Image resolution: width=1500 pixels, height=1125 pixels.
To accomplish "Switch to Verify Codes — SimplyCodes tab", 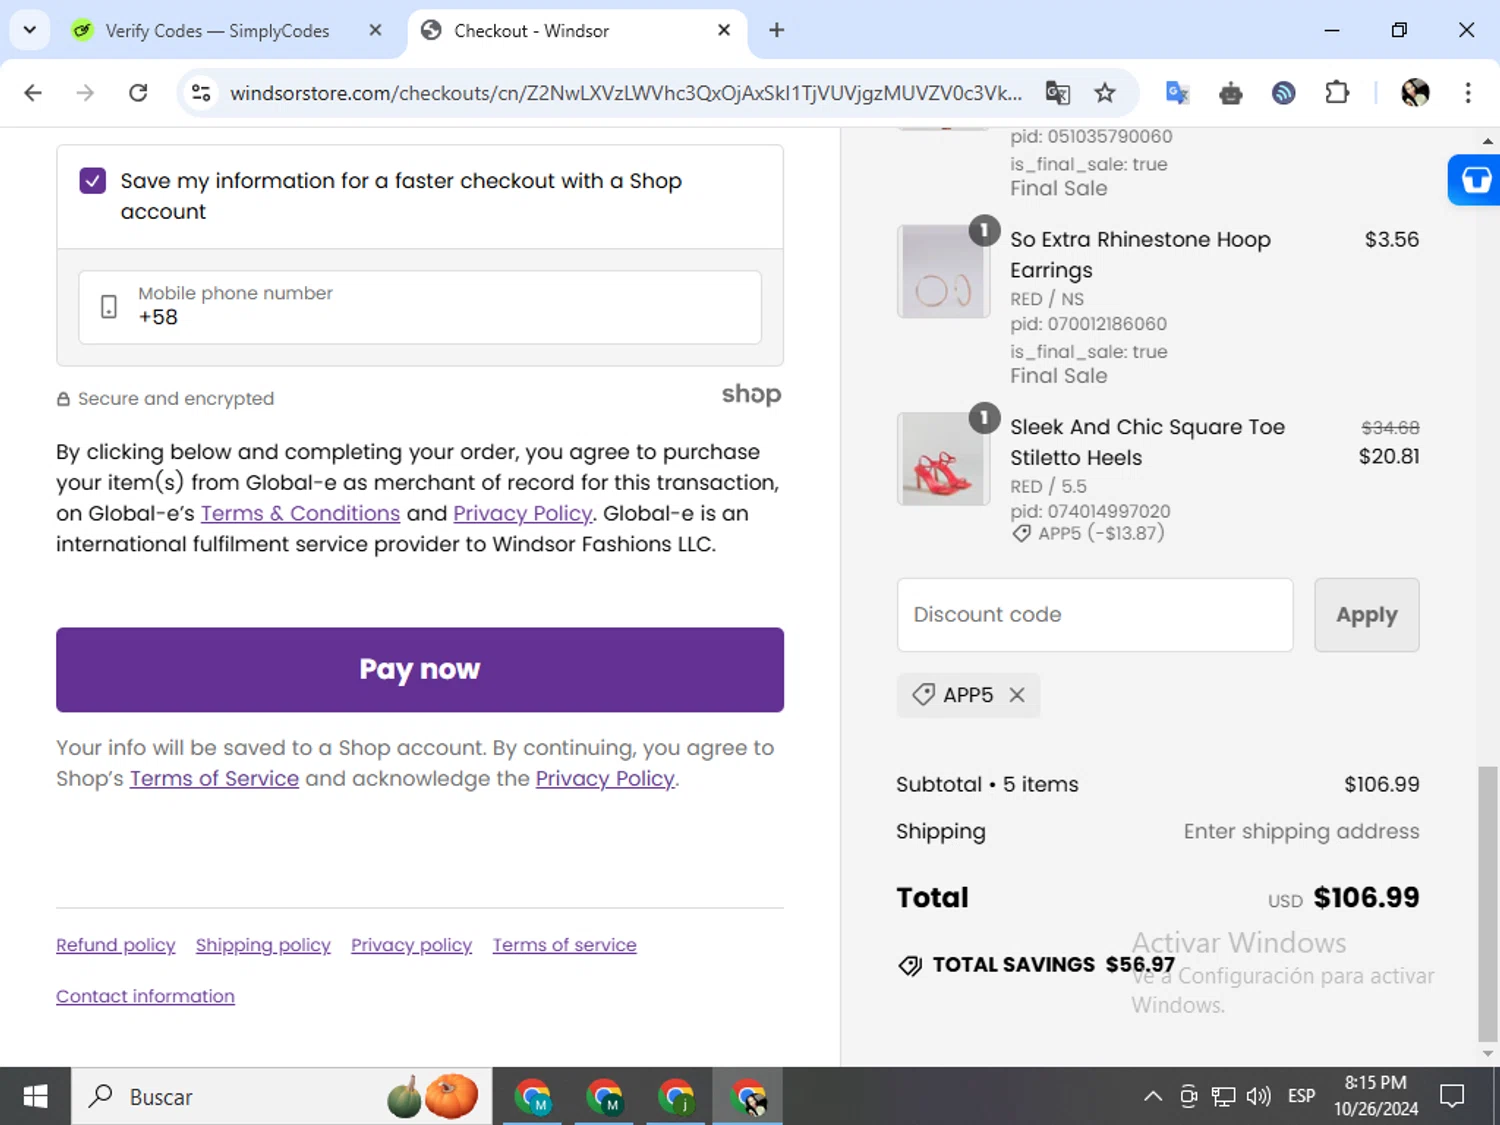I will (x=217, y=31).
